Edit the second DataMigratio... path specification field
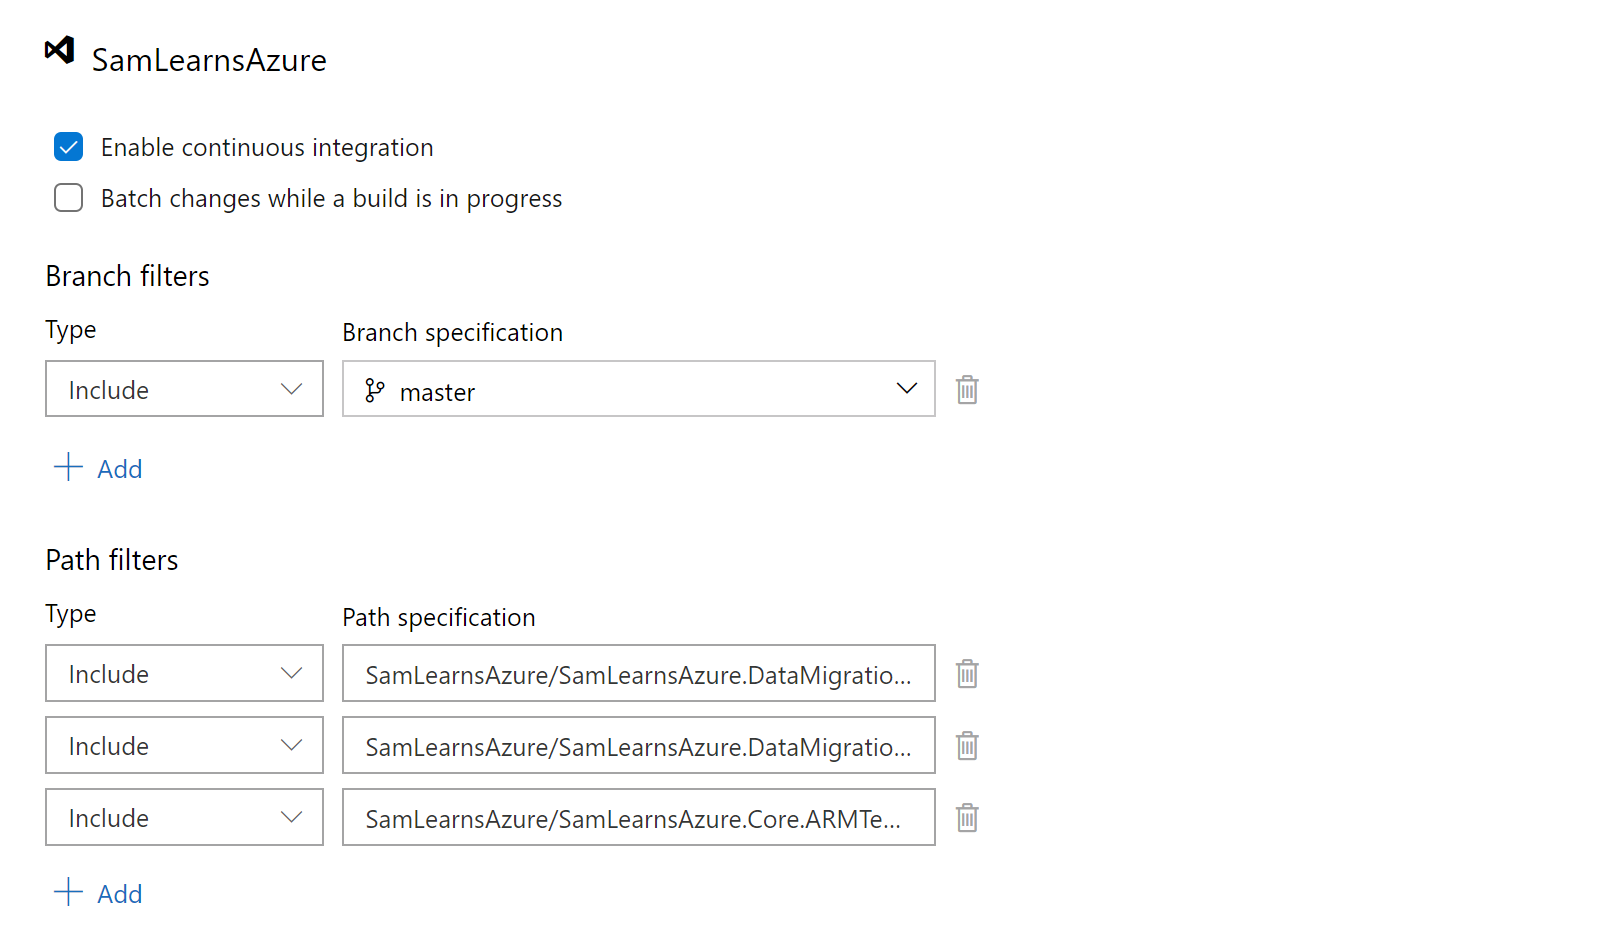 638,746
